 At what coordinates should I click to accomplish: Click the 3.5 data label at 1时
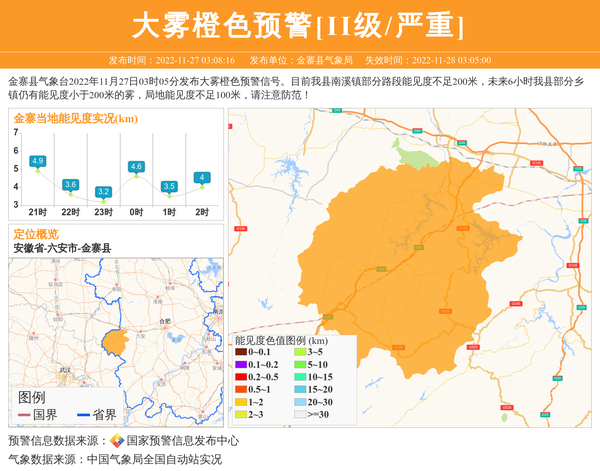(x=169, y=186)
